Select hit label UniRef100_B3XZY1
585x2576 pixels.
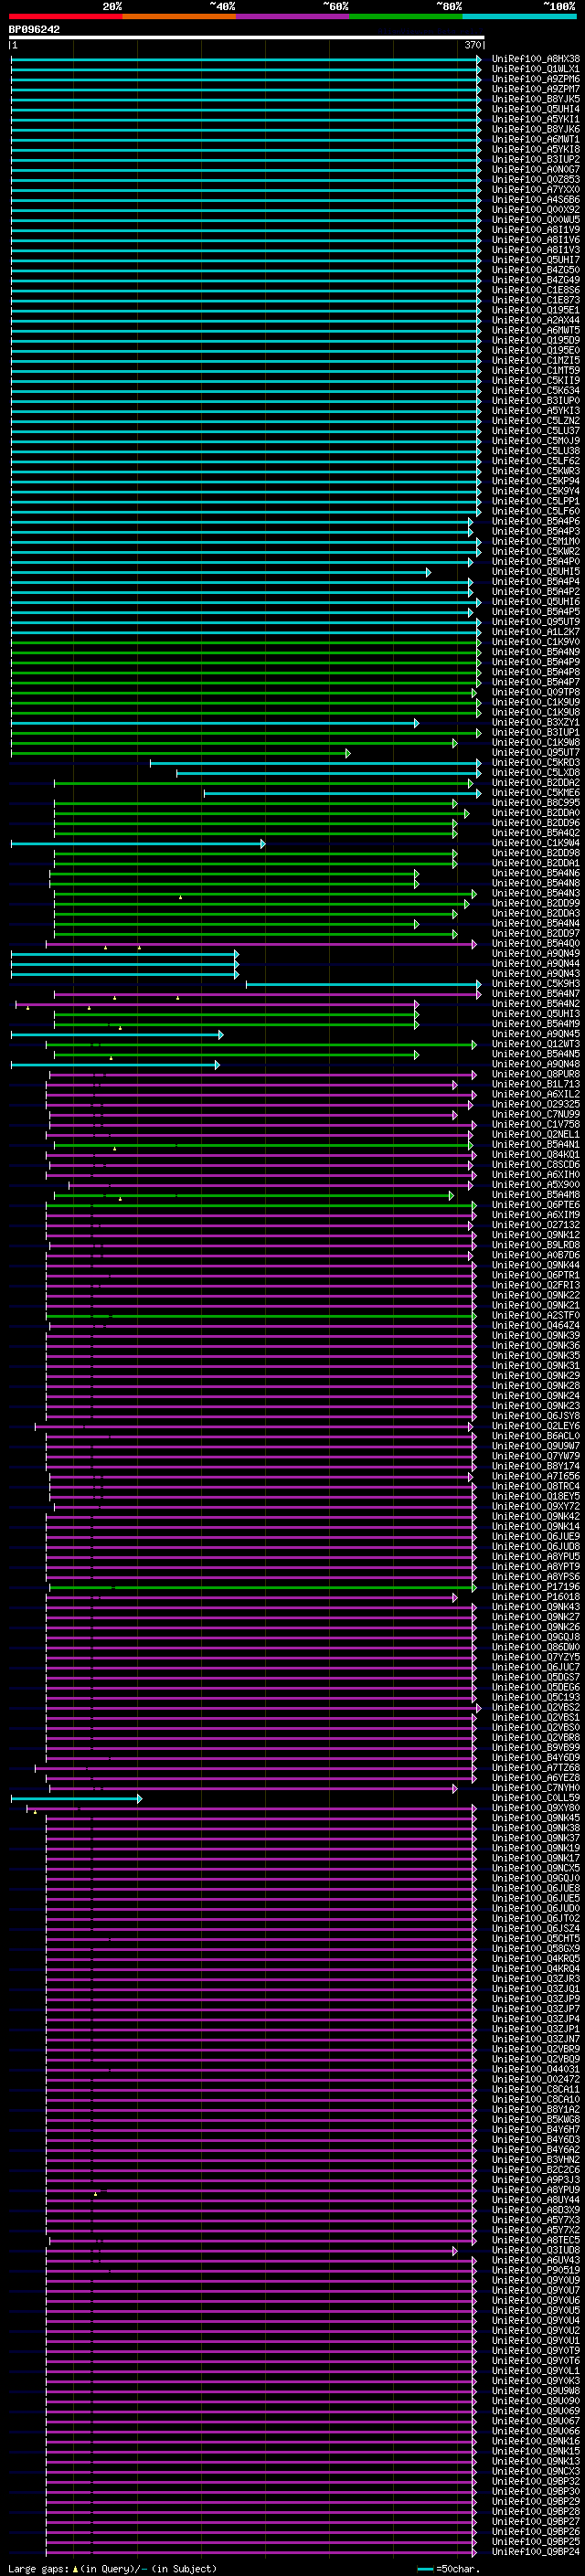click(536, 722)
